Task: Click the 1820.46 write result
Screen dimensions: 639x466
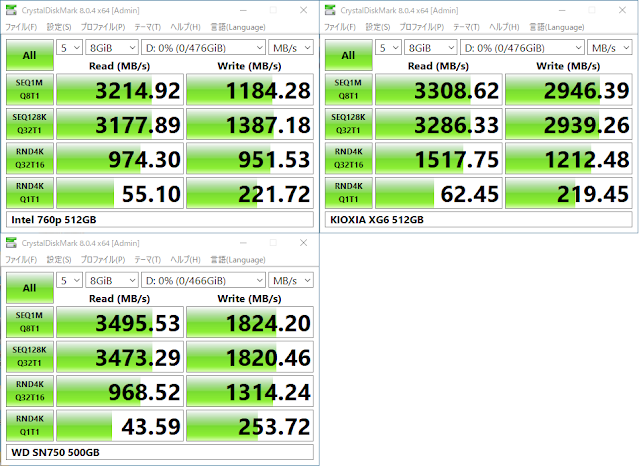Action: pyautogui.click(x=250, y=357)
